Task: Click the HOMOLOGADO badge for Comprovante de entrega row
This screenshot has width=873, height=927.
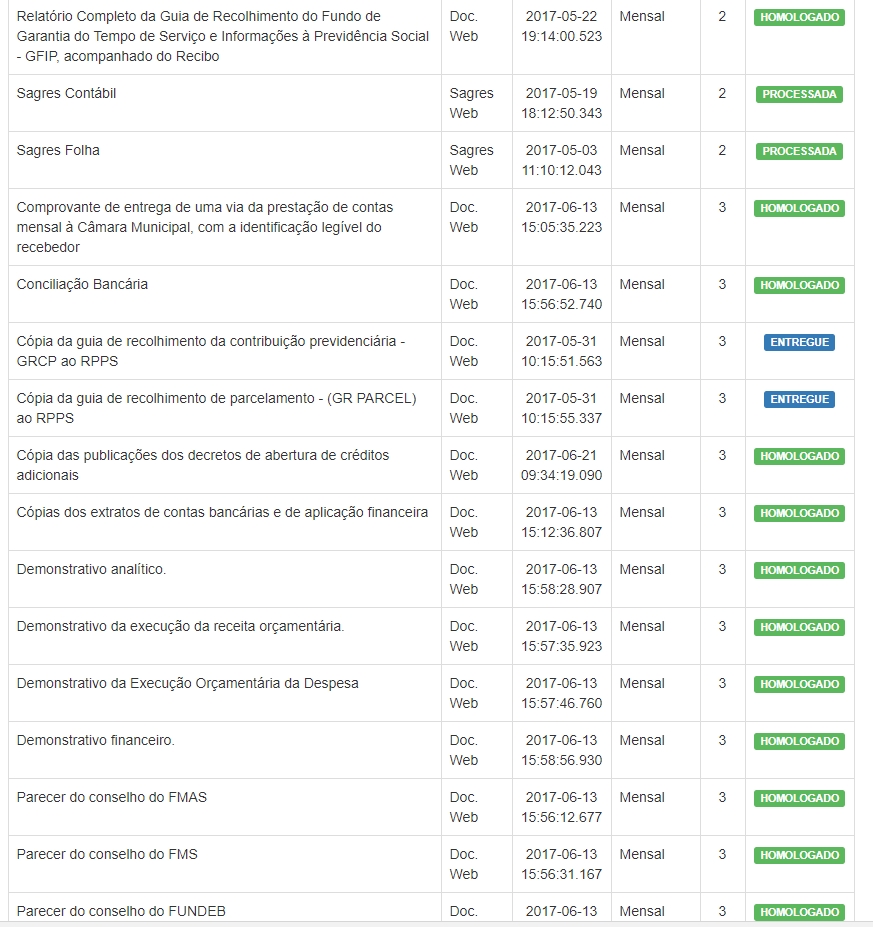Action: (x=799, y=208)
